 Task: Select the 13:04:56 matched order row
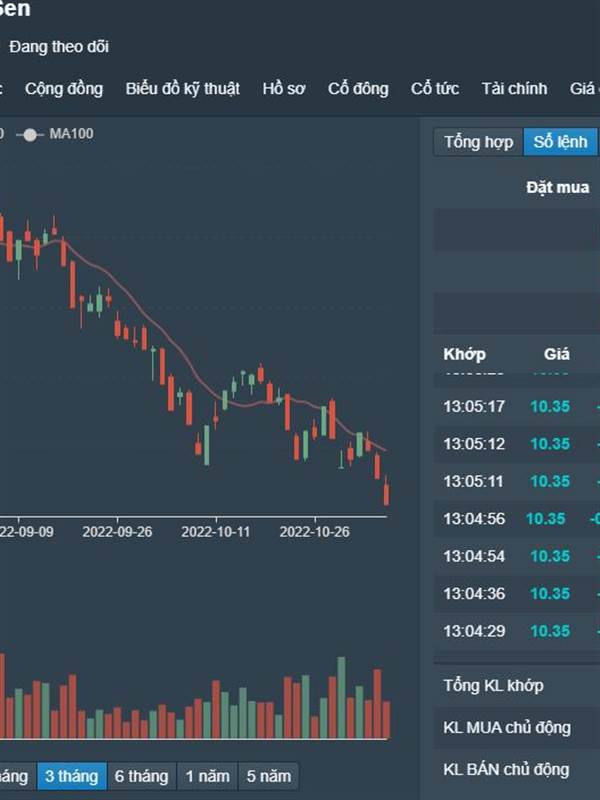pyautogui.click(x=517, y=519)
